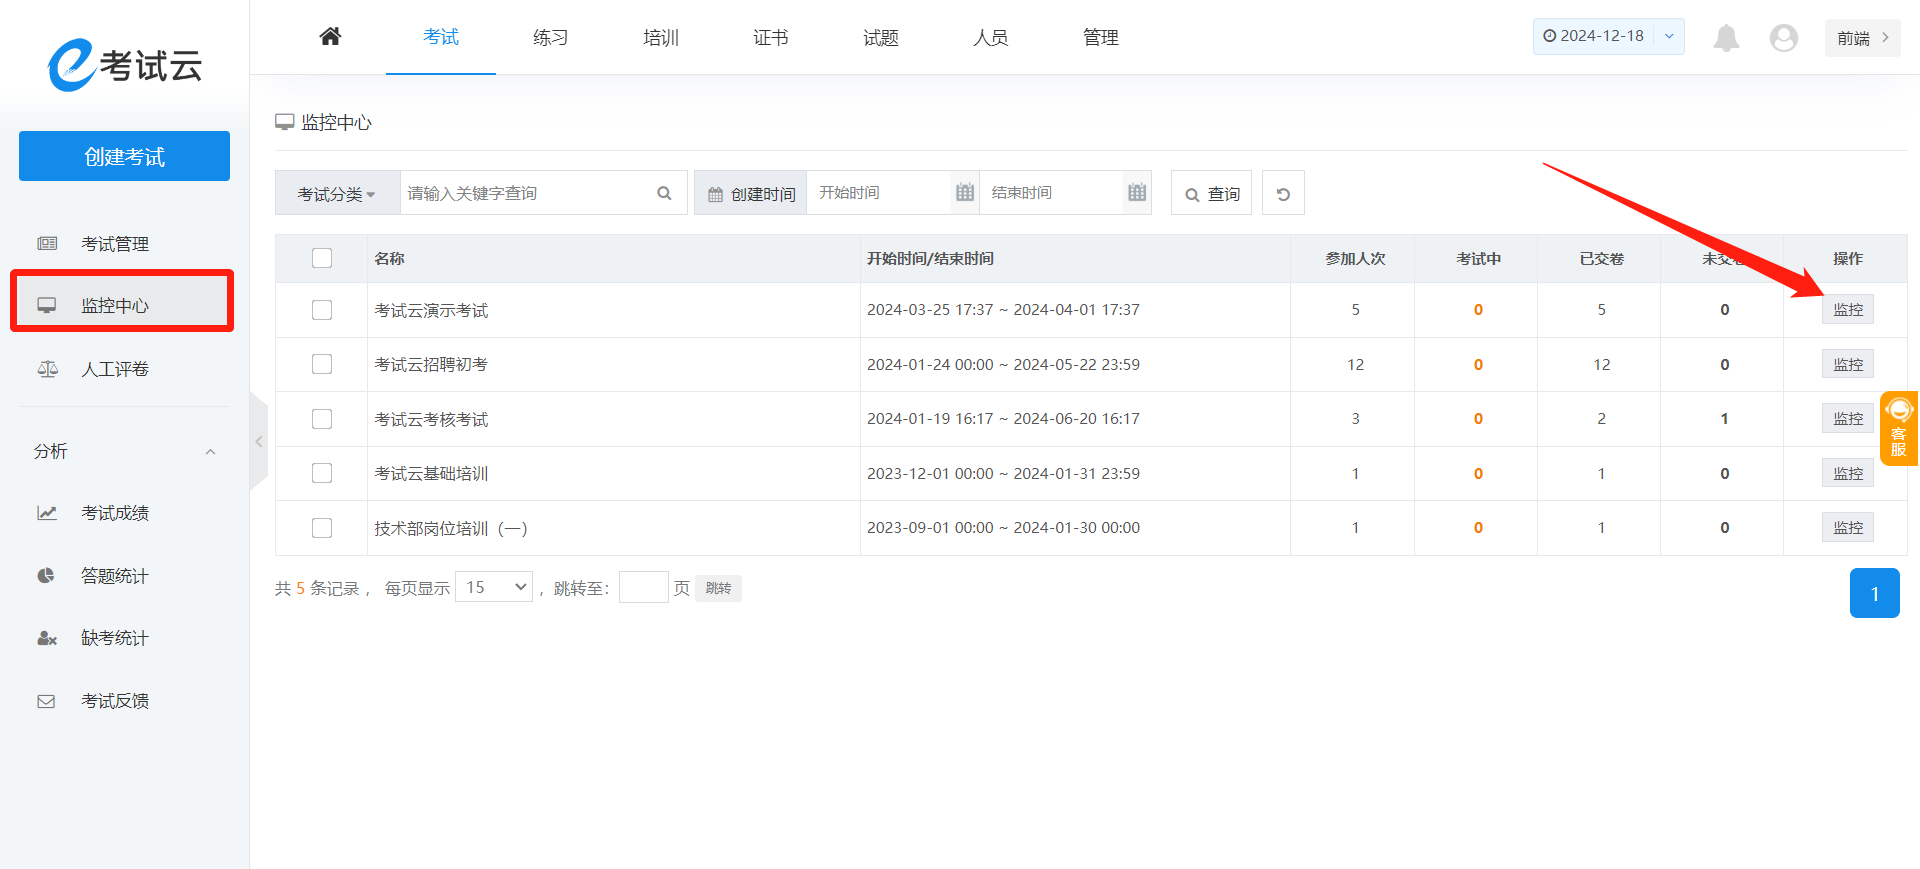Click the search magnifier in keyword field
The height and width of the screenshot is (869, 1920).
point(664,193)
